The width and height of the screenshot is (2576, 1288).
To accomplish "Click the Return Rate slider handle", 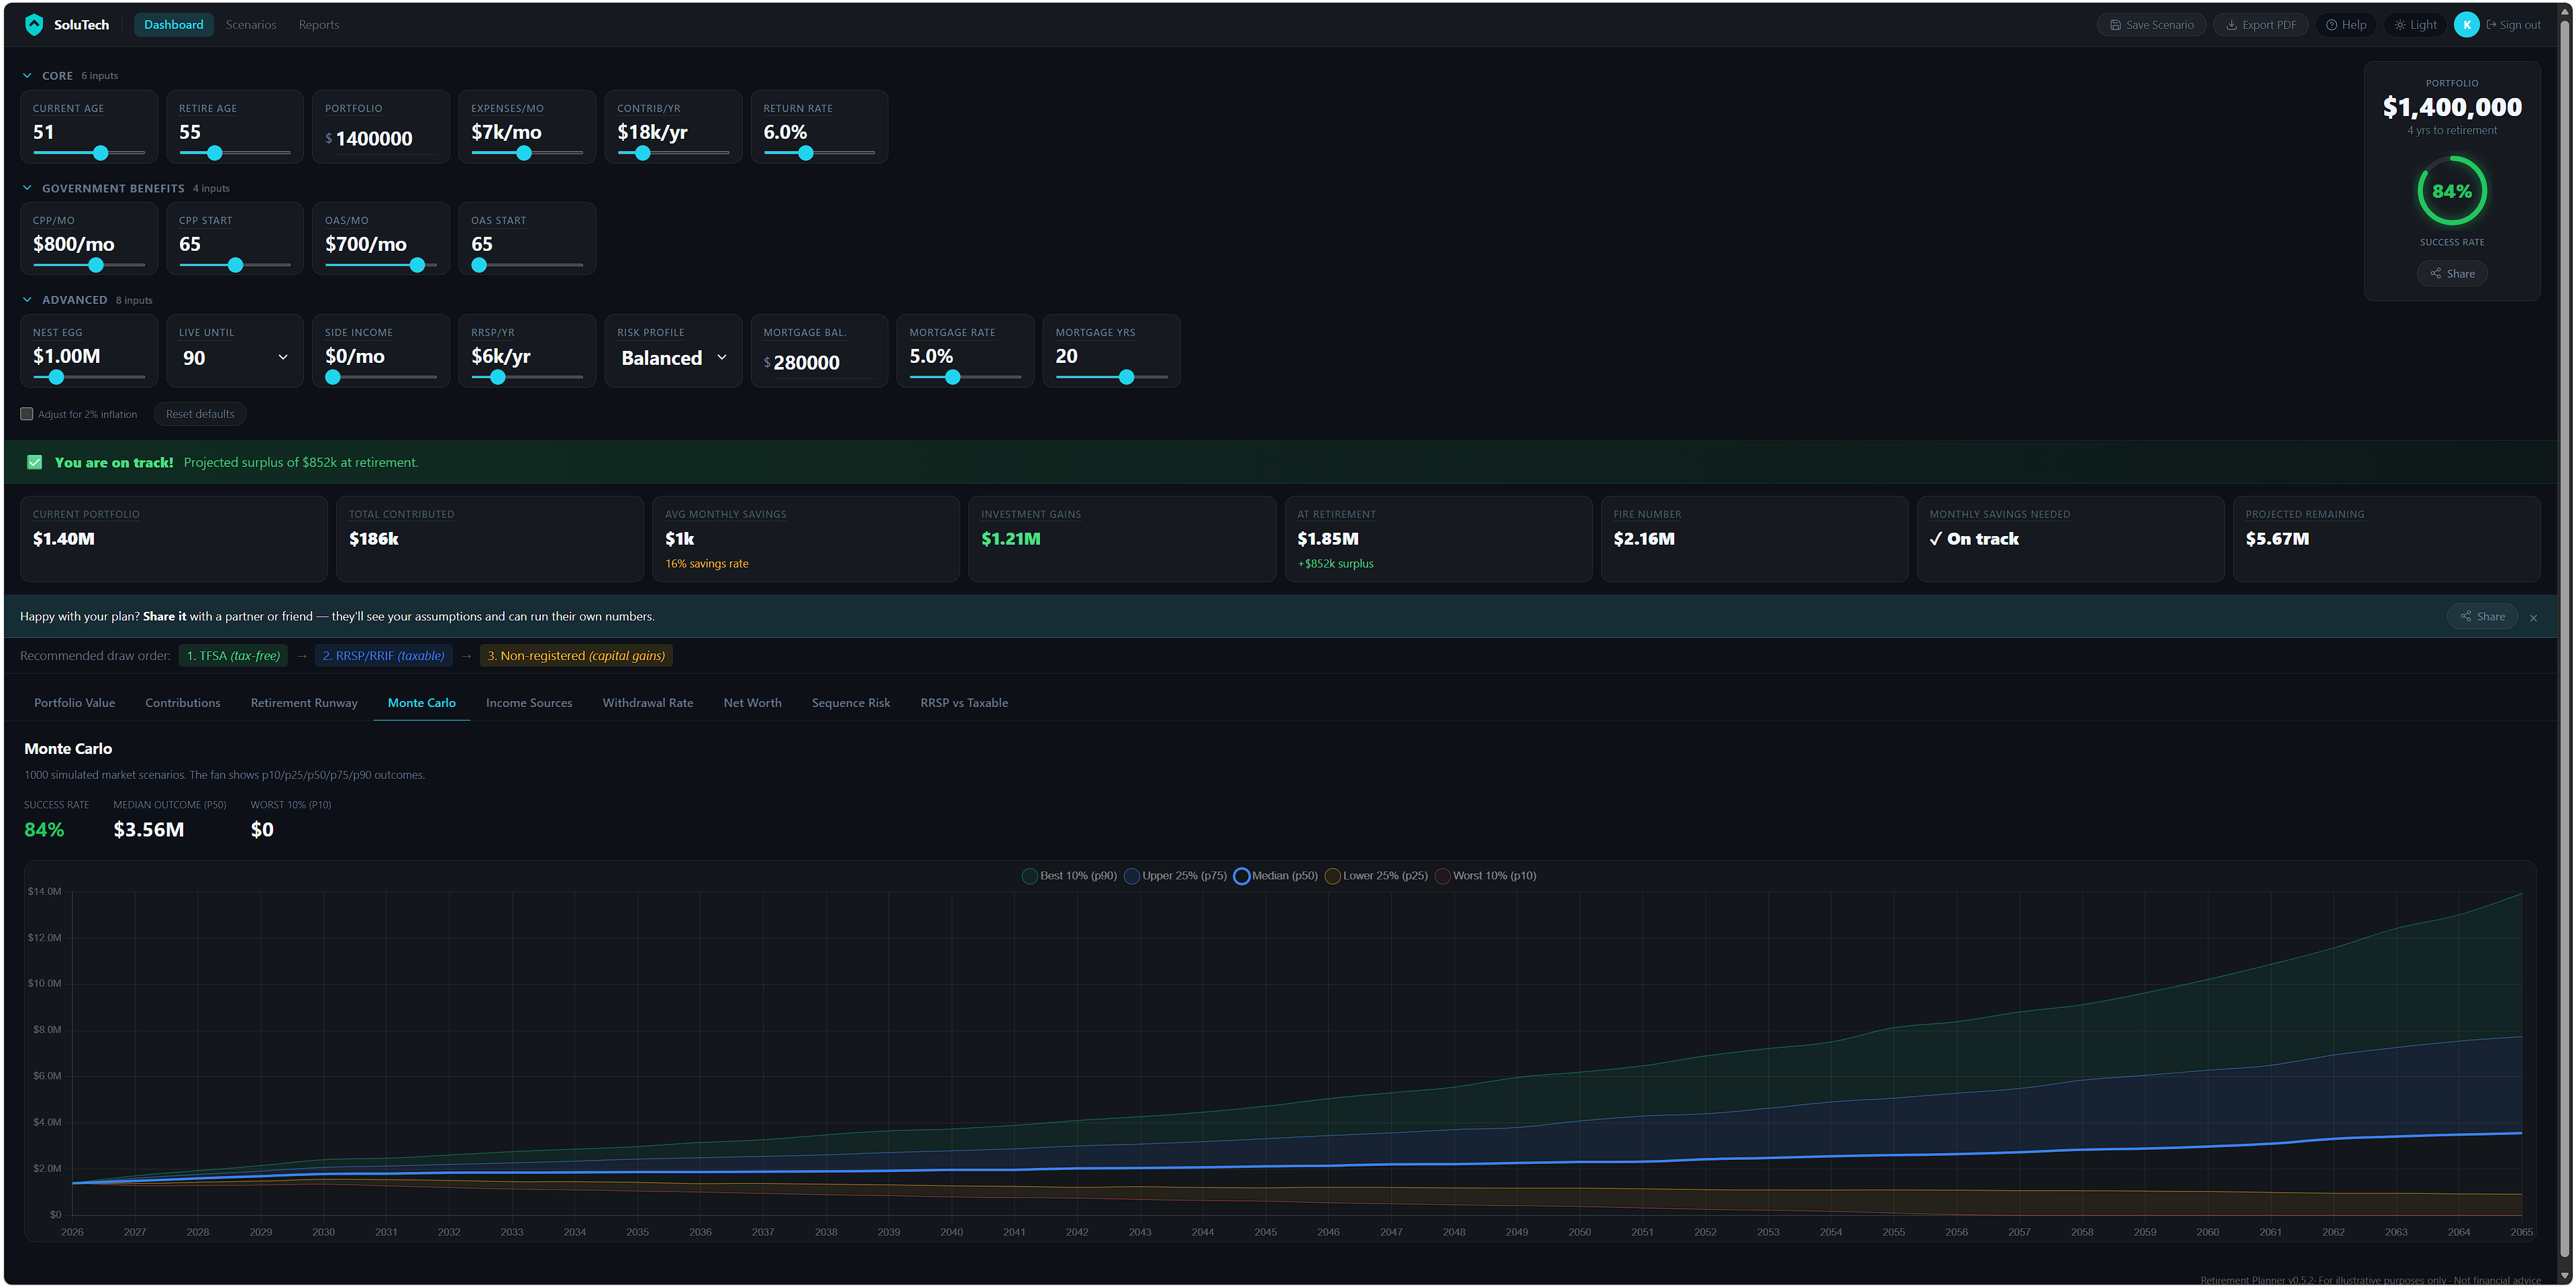I will (x=806, y=153).
